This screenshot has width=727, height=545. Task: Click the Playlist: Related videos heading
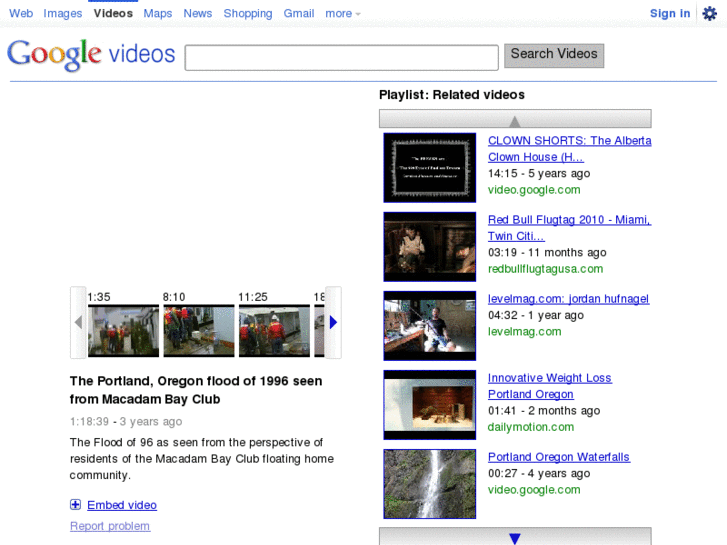[452, 95]
